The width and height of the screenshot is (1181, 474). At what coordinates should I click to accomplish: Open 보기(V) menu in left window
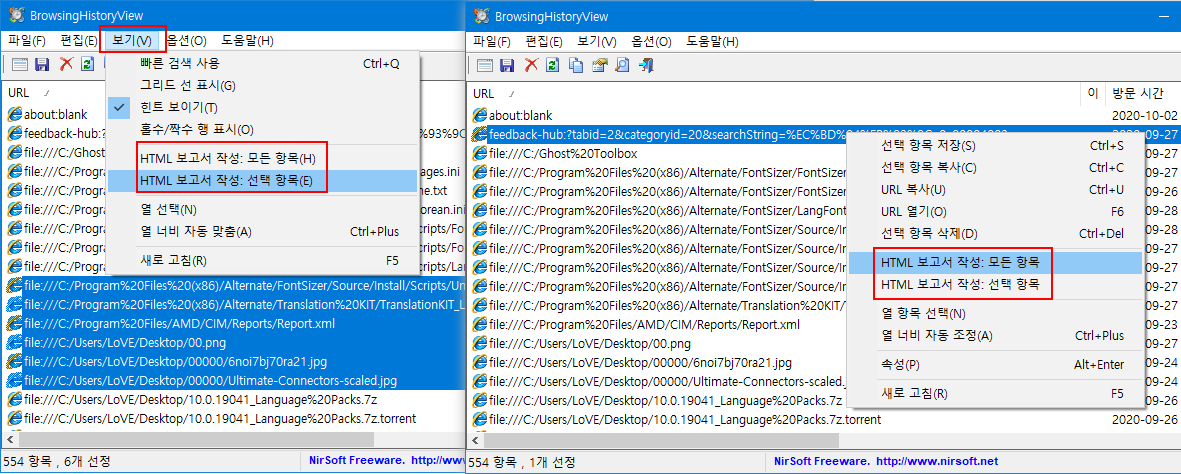[x=132, y=40]
